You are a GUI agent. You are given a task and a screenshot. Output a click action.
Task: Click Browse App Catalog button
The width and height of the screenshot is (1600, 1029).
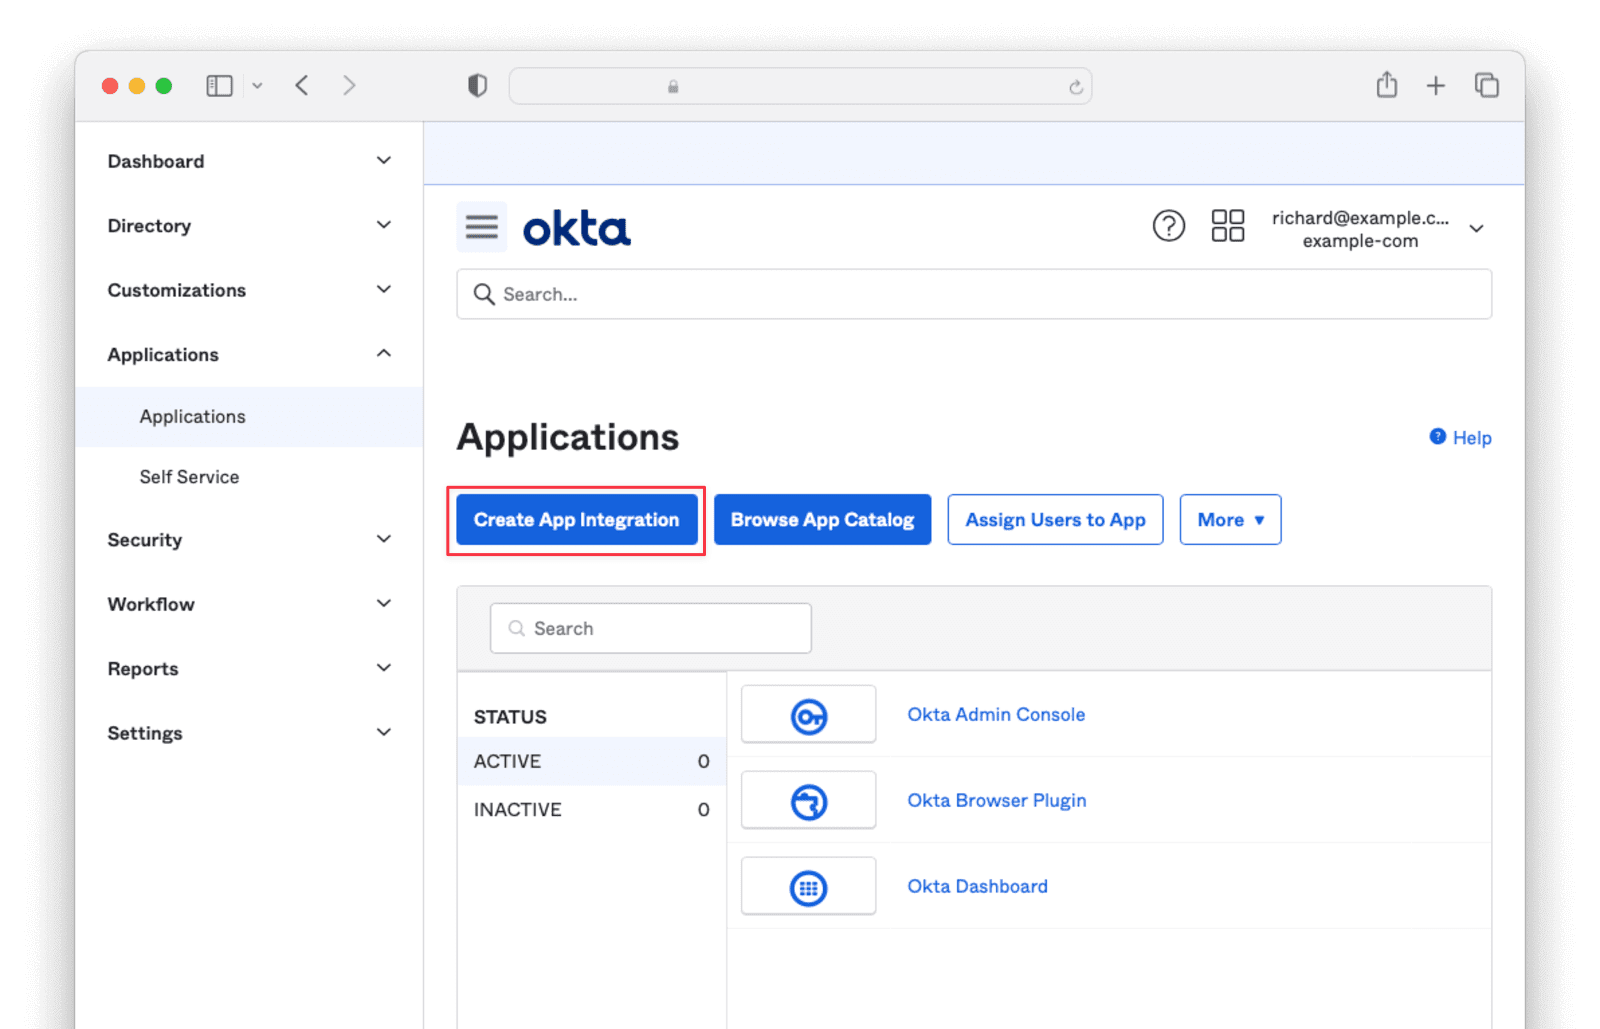[822, 520]
